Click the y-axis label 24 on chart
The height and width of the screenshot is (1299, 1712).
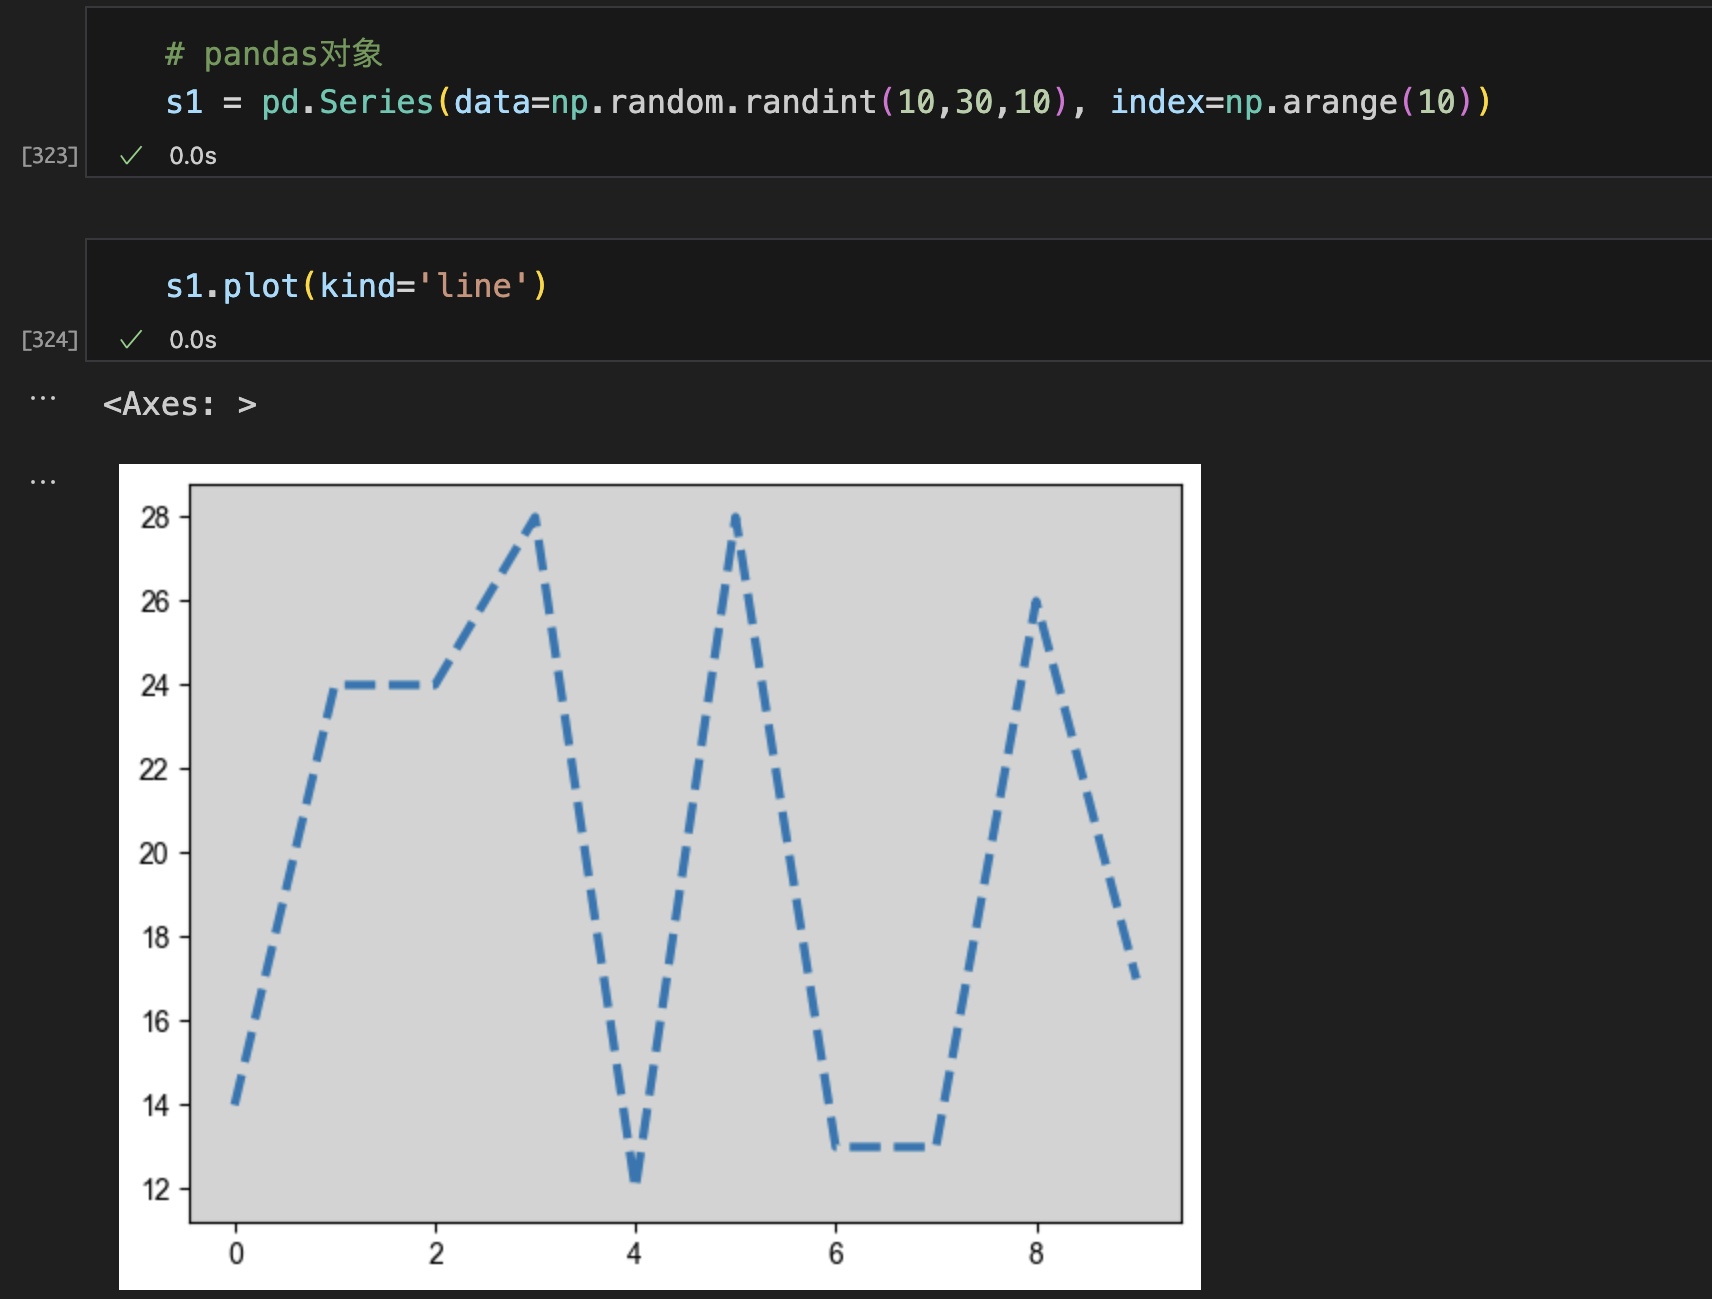pyautogui.click(x=156, y=686)
